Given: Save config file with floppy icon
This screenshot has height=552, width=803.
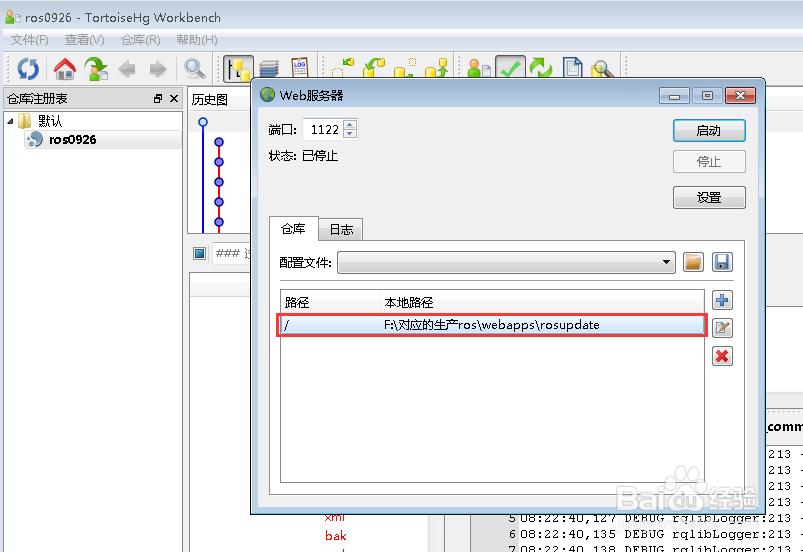Looking at the screenshot, I should pos(722,262).
